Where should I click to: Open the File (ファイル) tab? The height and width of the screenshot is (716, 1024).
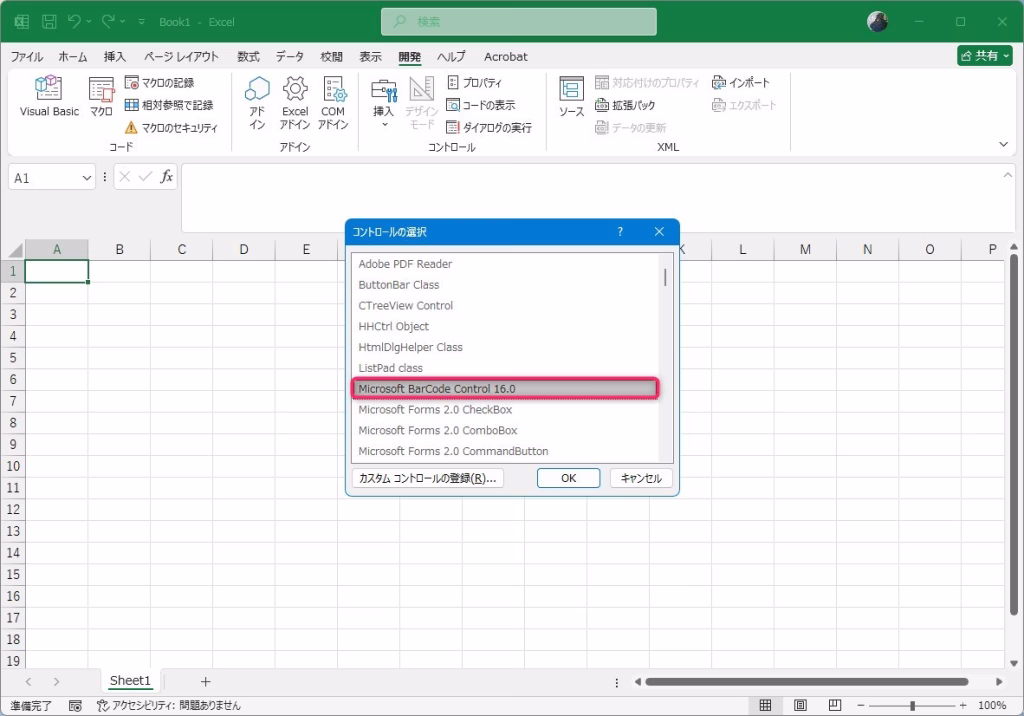tap(27, 57)
